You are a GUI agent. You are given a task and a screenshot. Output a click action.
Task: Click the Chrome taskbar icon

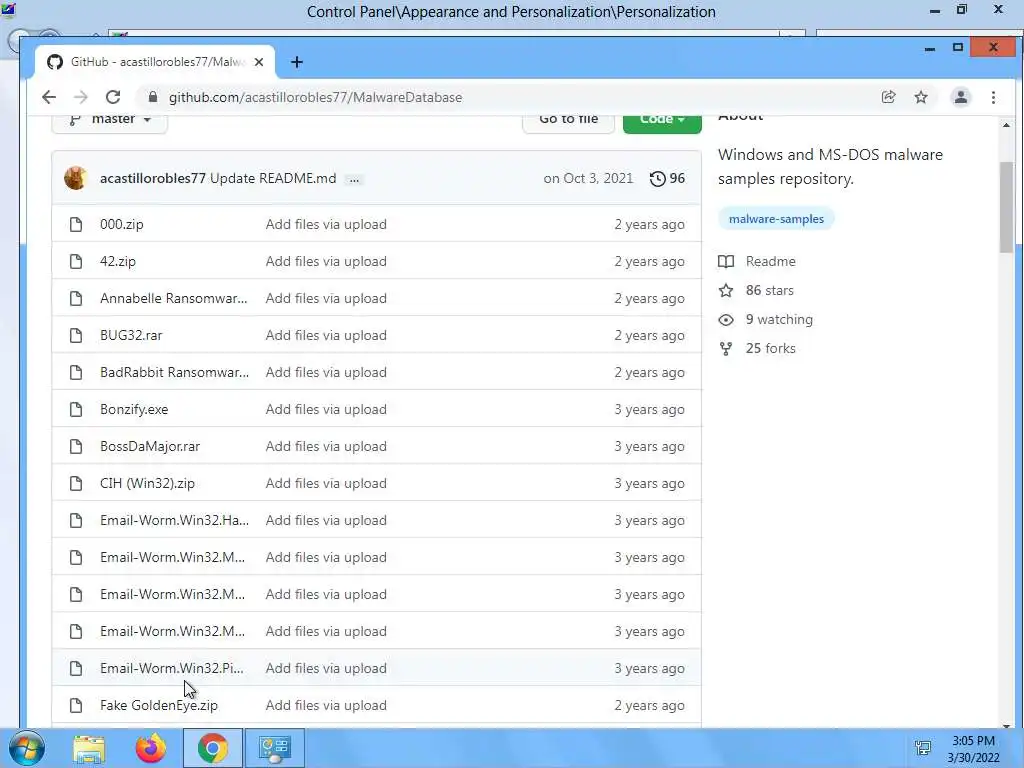pyautogui.click(x=213, y=748)
